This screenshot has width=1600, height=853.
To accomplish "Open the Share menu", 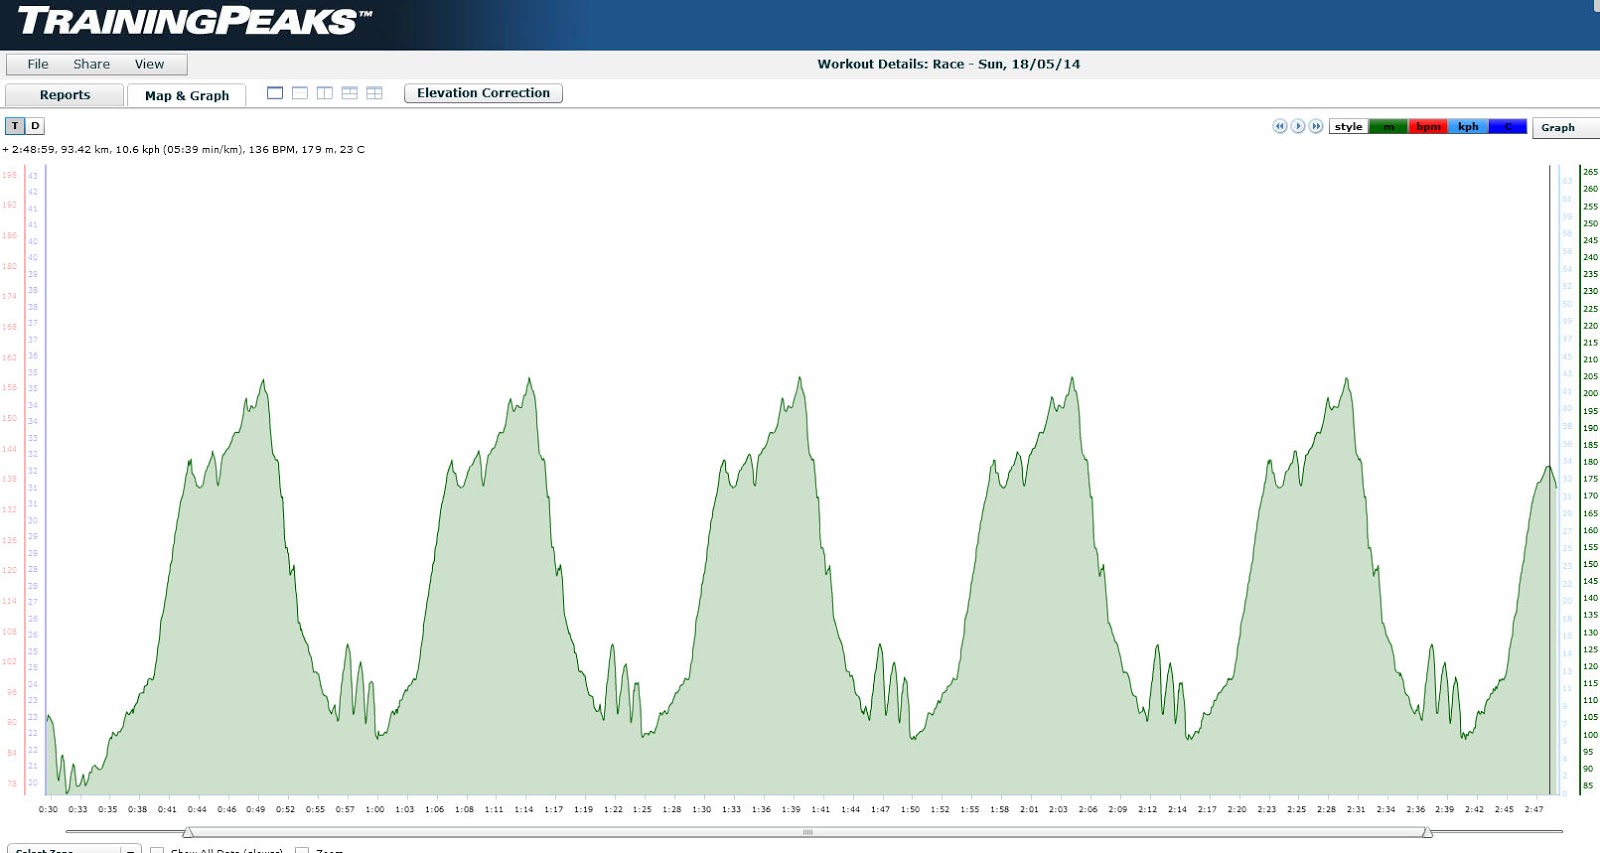I will [91, 64].
